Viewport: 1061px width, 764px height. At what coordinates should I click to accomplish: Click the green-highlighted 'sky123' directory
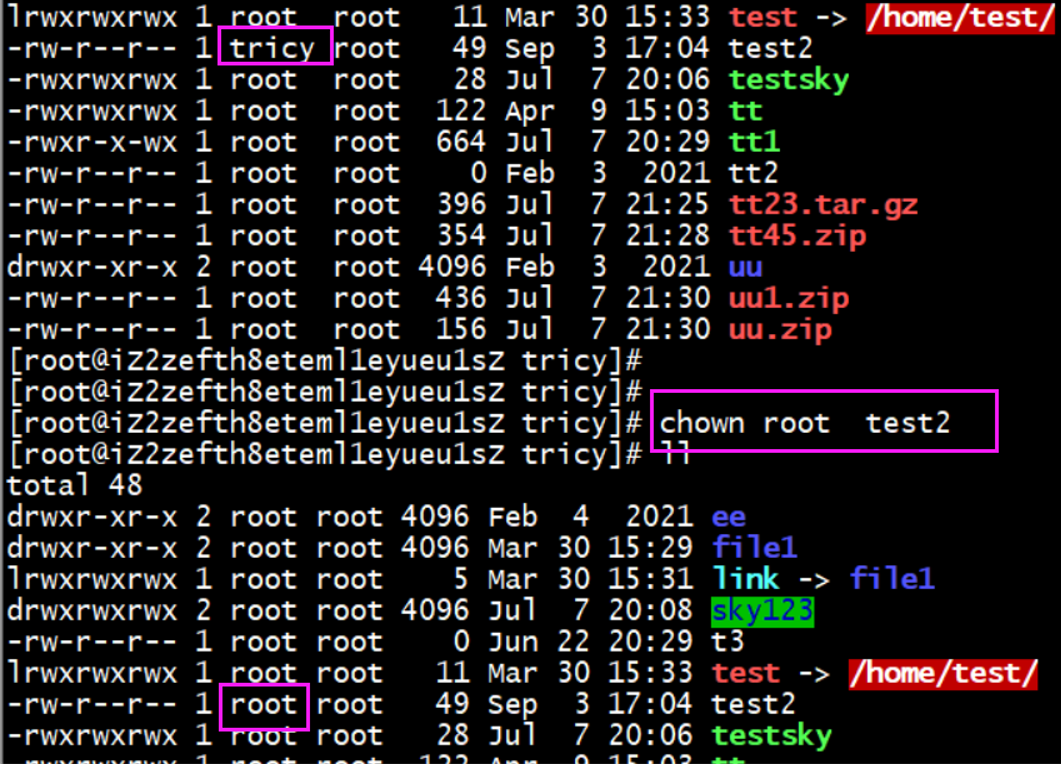[763, 611]
